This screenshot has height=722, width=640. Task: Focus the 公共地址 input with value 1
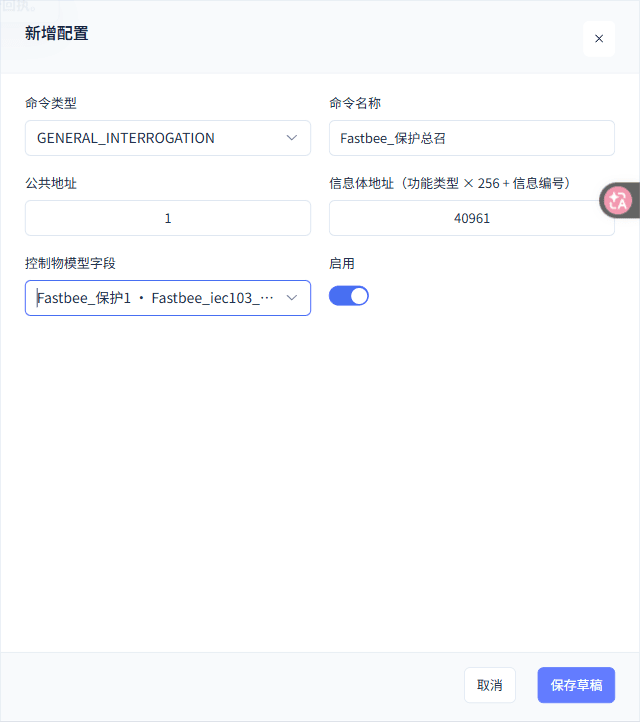(x=168, y=218)
